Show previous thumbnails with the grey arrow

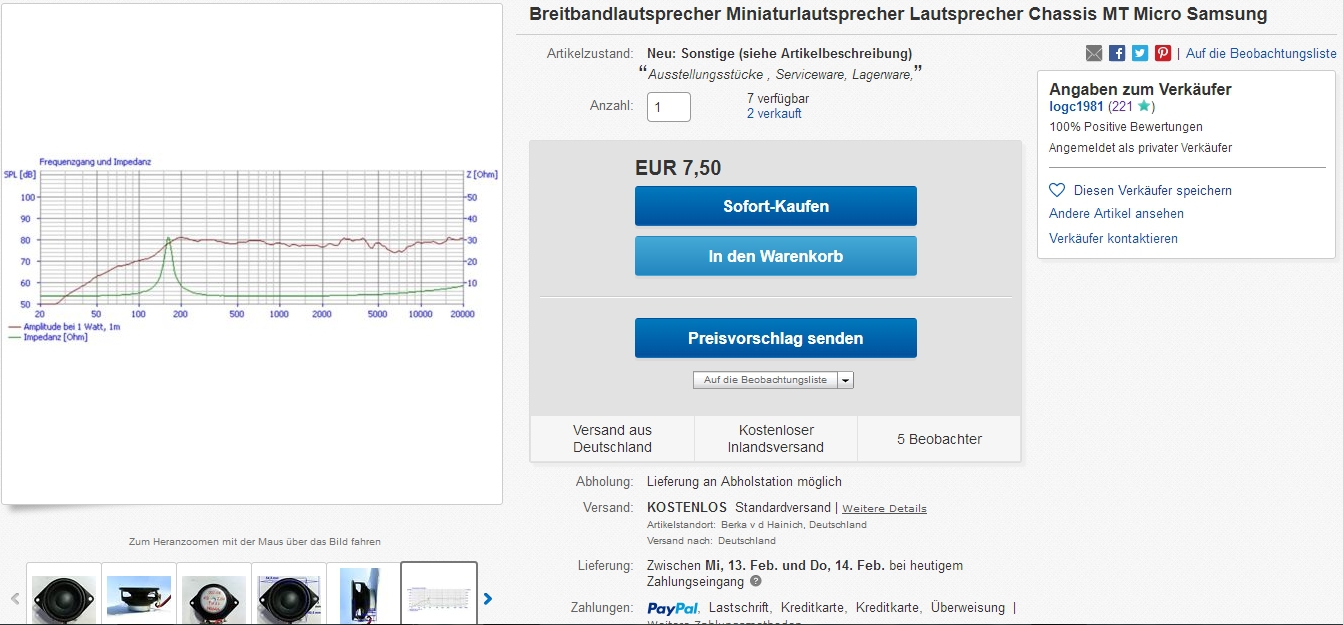[x=15, y=599]
